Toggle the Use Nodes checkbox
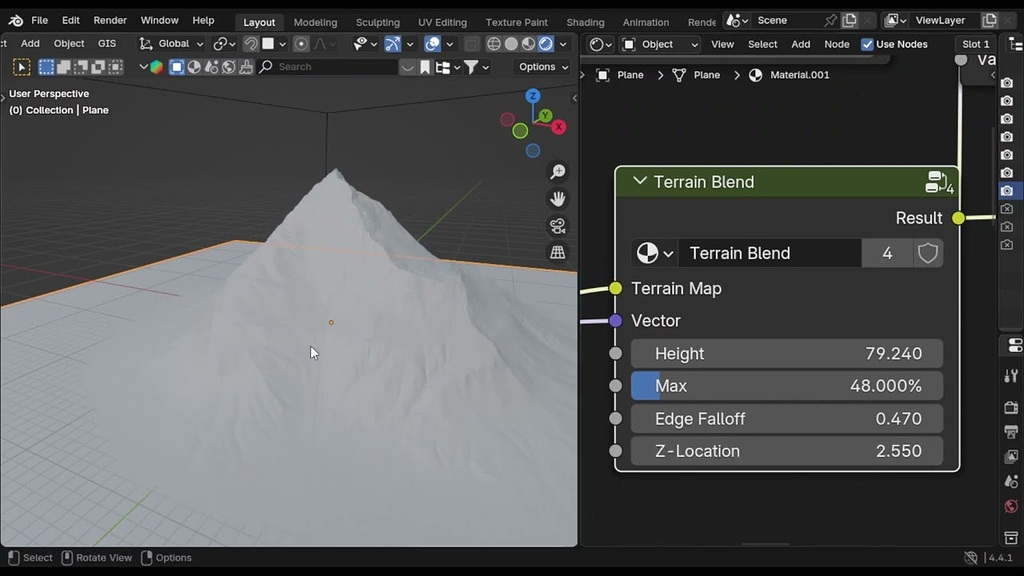Viewport: 1024px width, 576px height. pyautogui.click(x=867, y=44)
